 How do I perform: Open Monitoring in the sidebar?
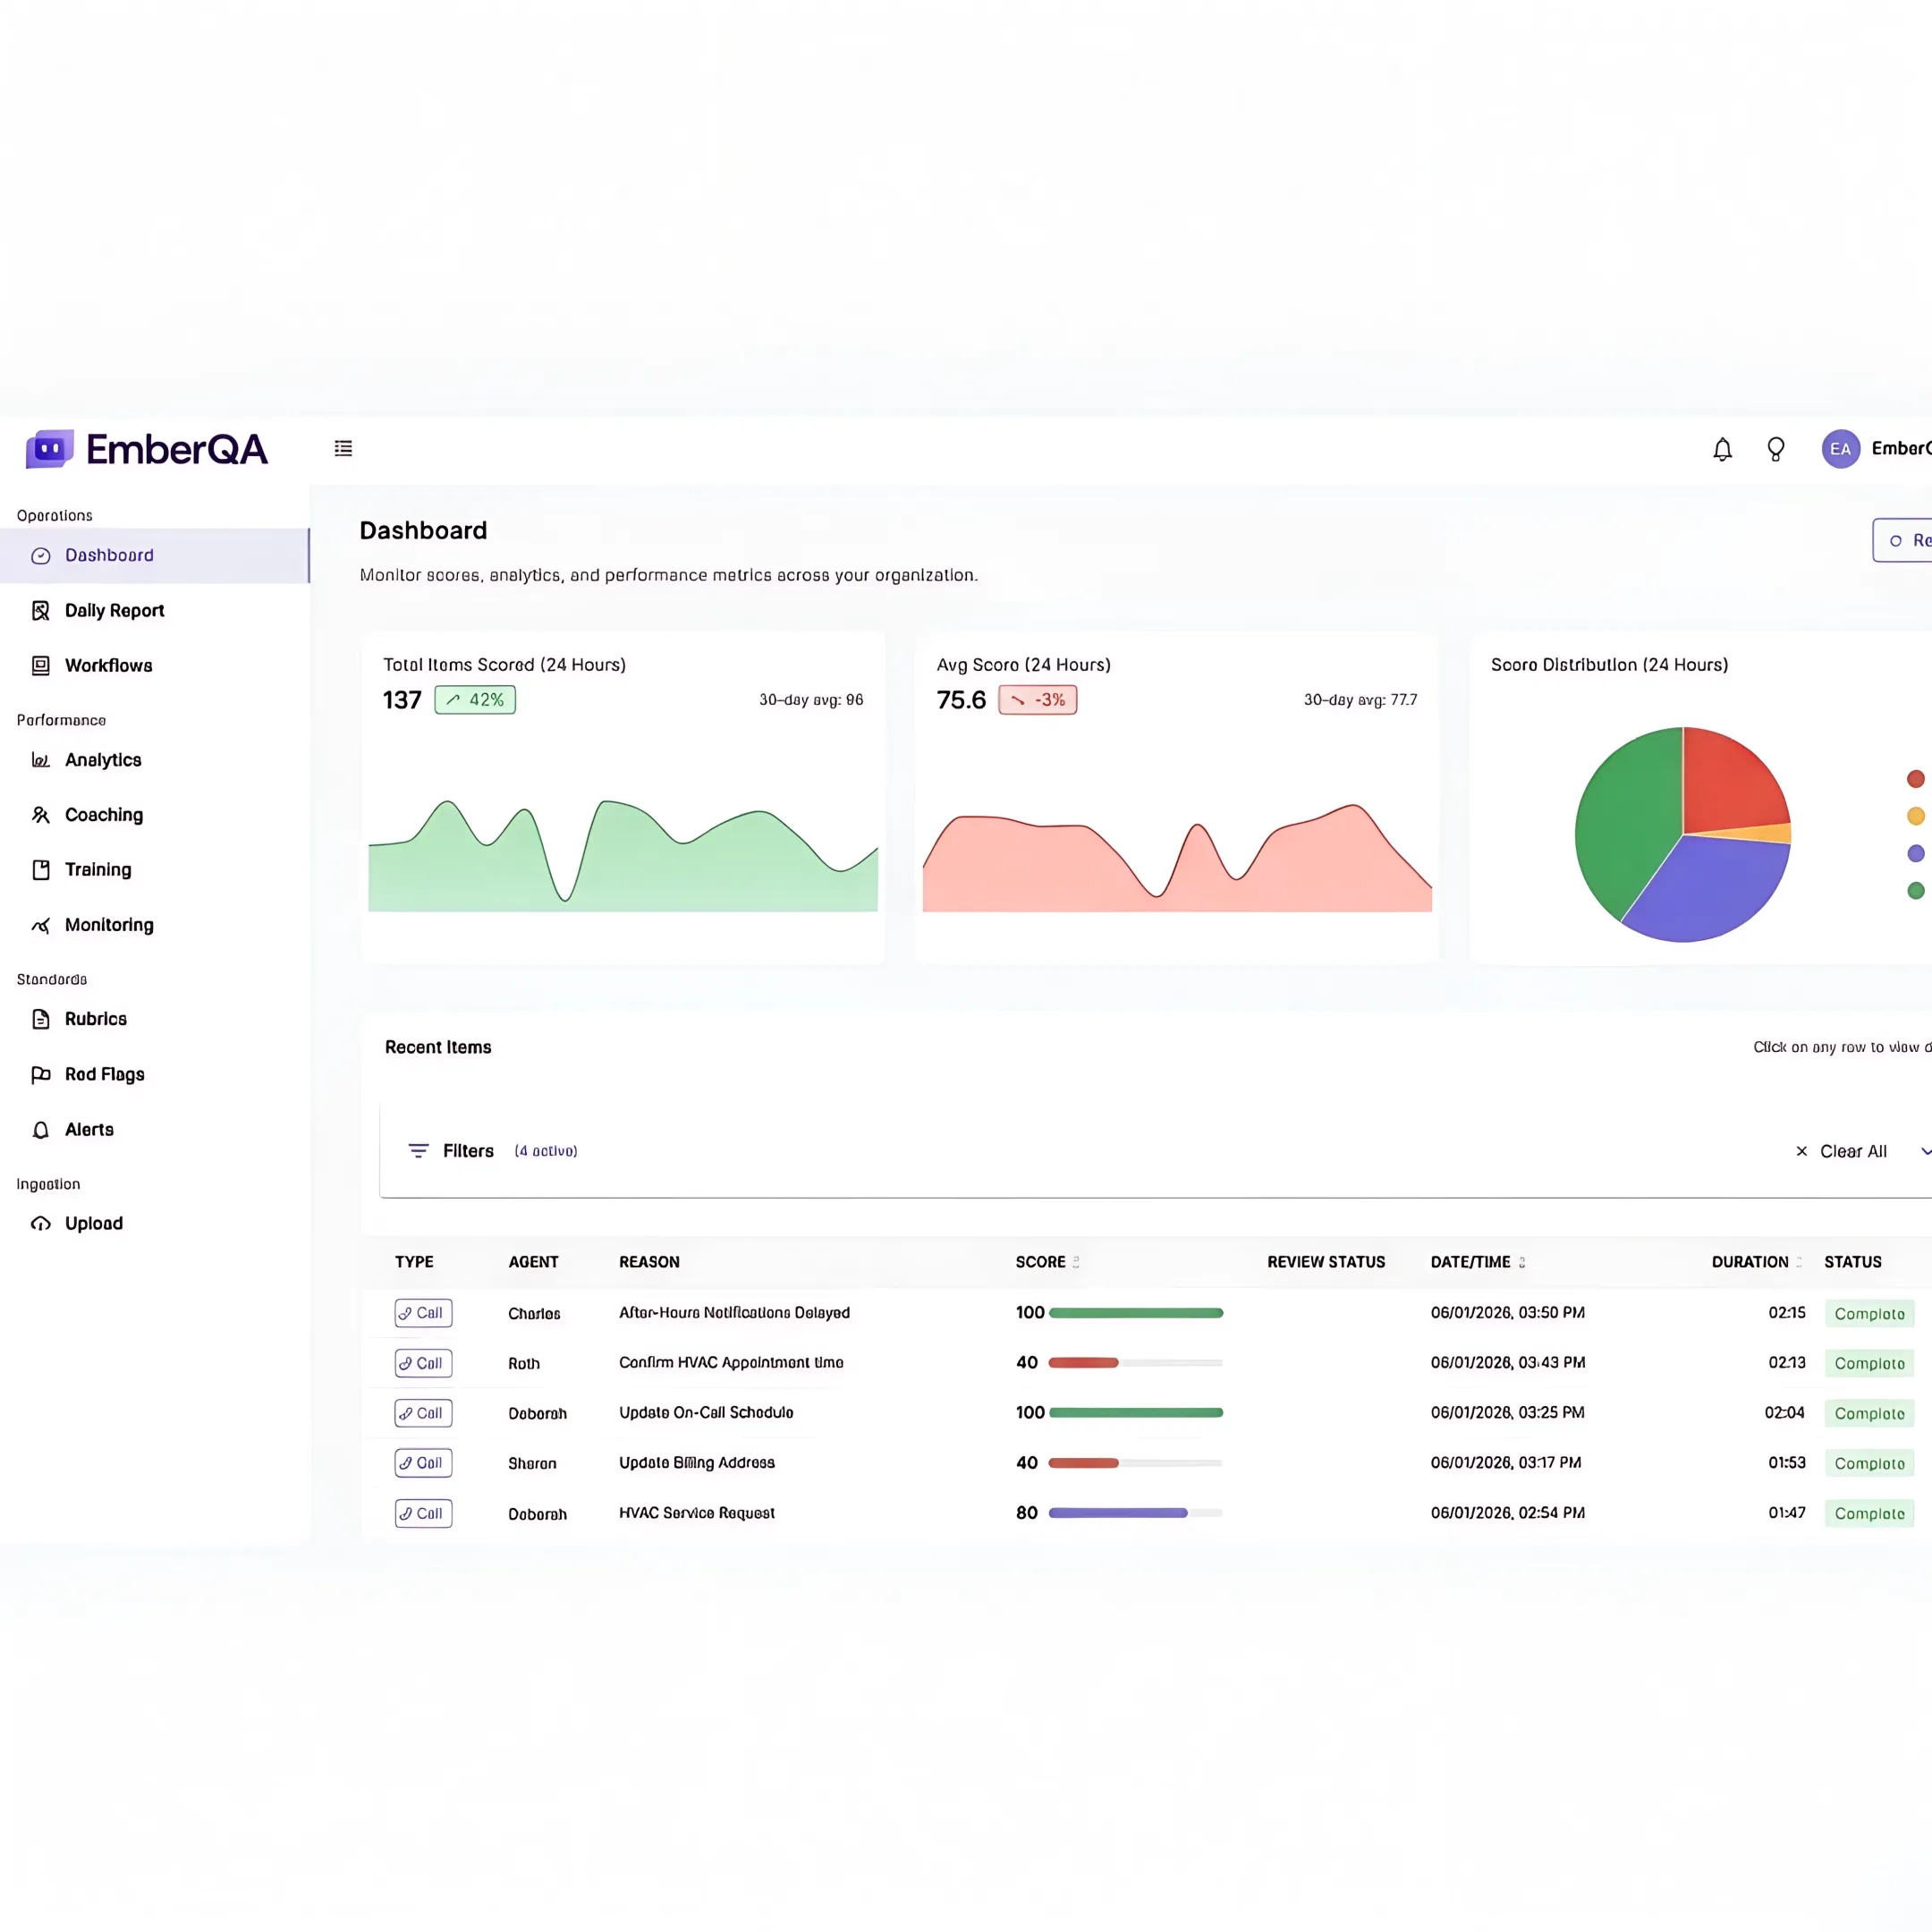coord(155,925)
